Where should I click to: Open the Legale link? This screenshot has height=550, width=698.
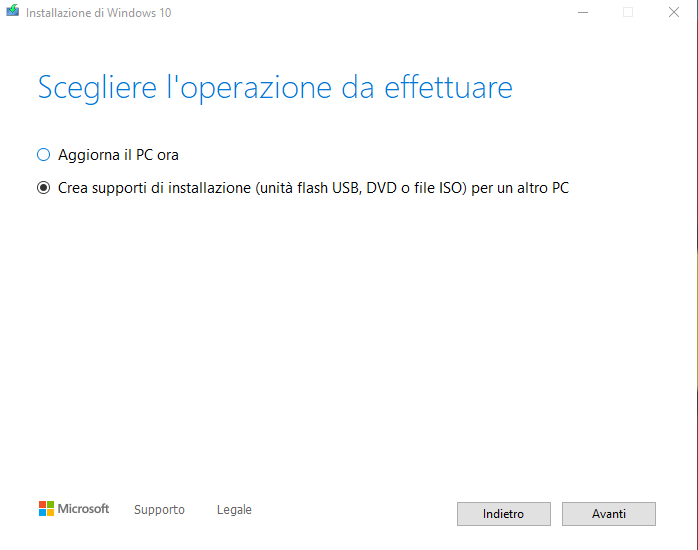point(234,510)
